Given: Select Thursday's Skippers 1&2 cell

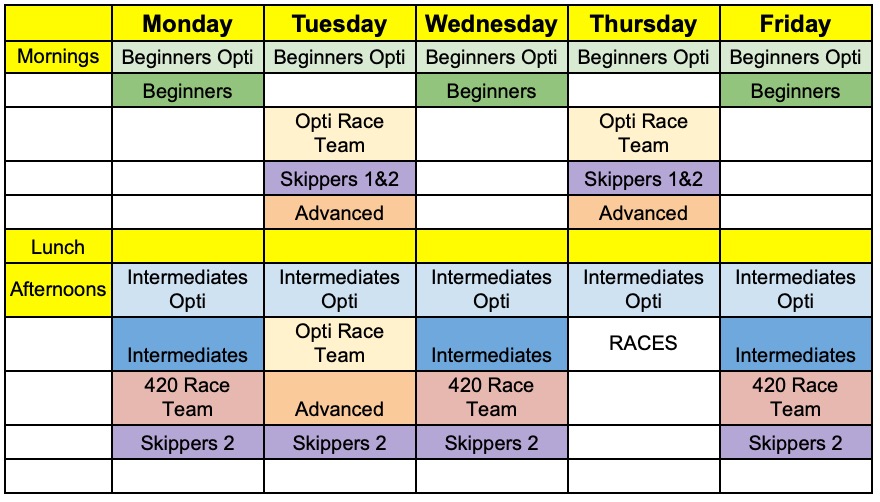Looking at the screenshot, I should coord(644,179).
